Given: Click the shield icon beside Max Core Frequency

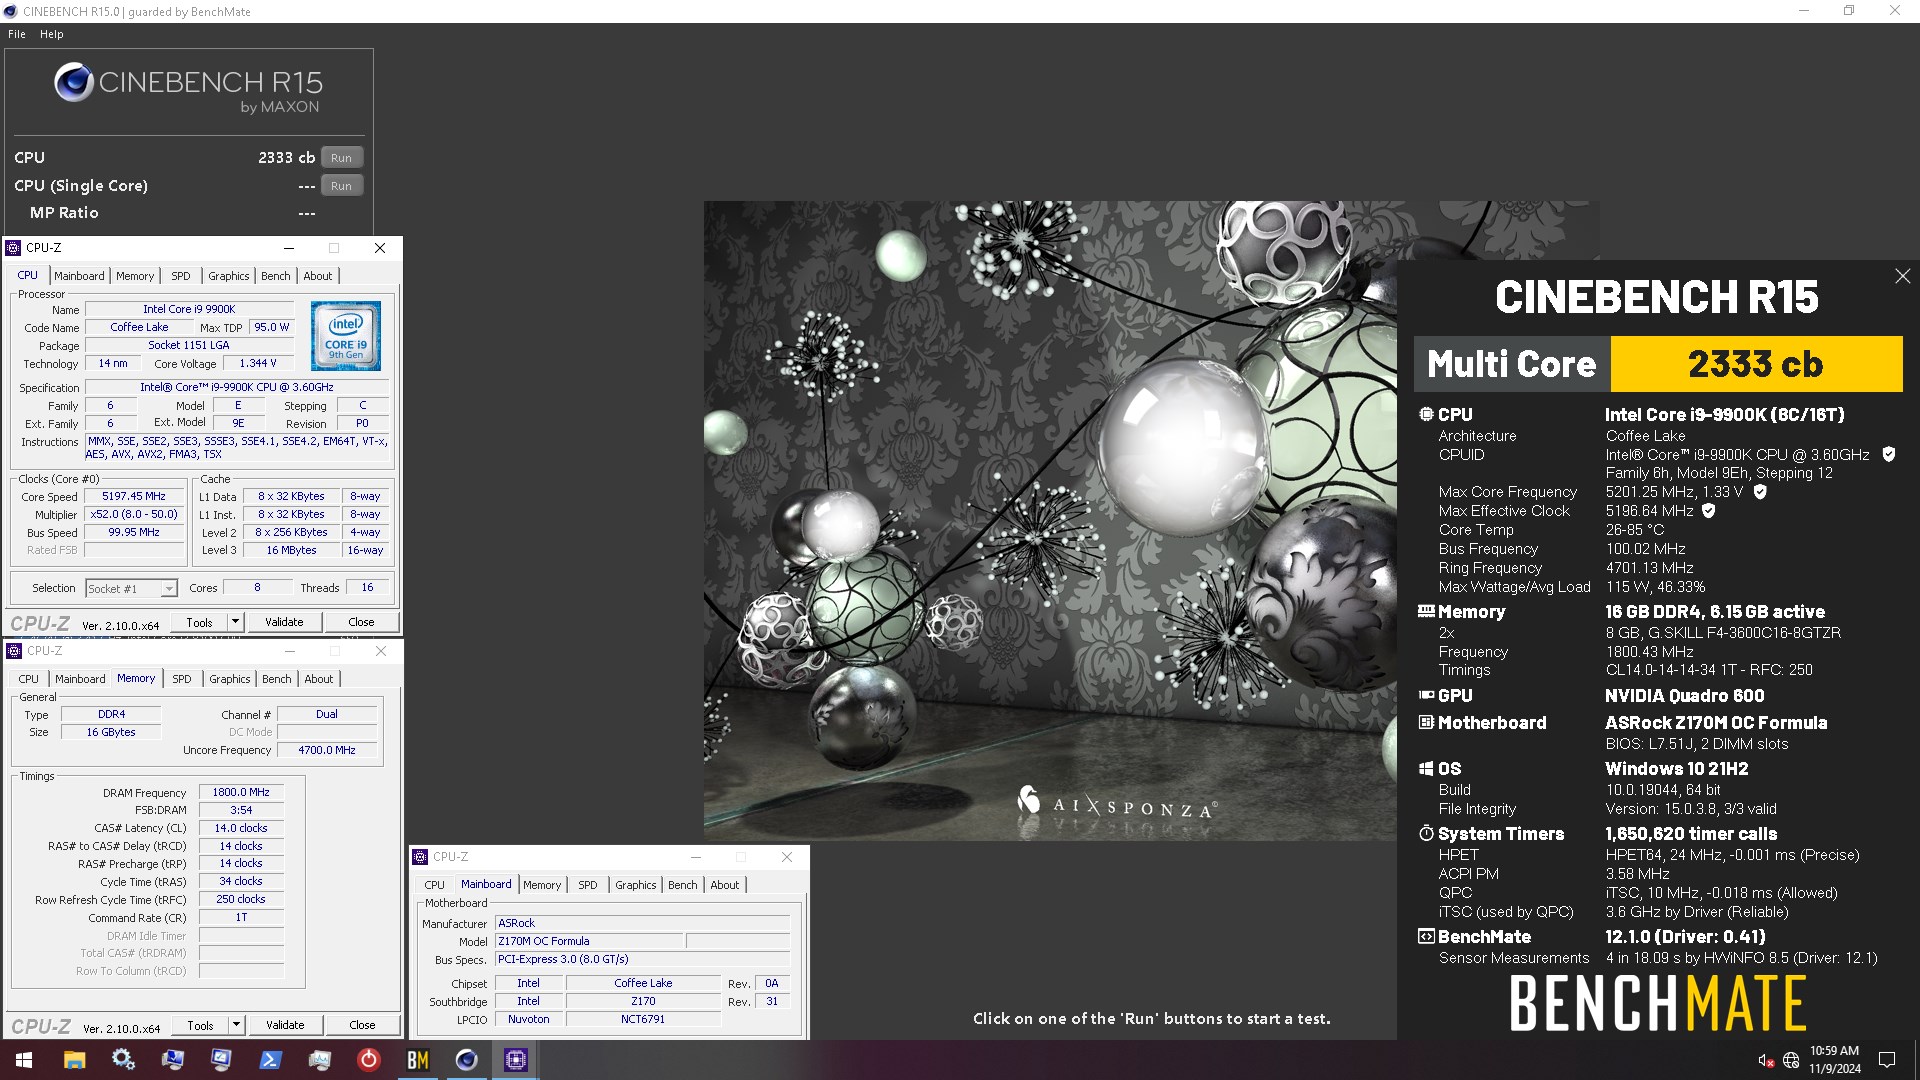Looking at the screenshot, I should 1760,491.
